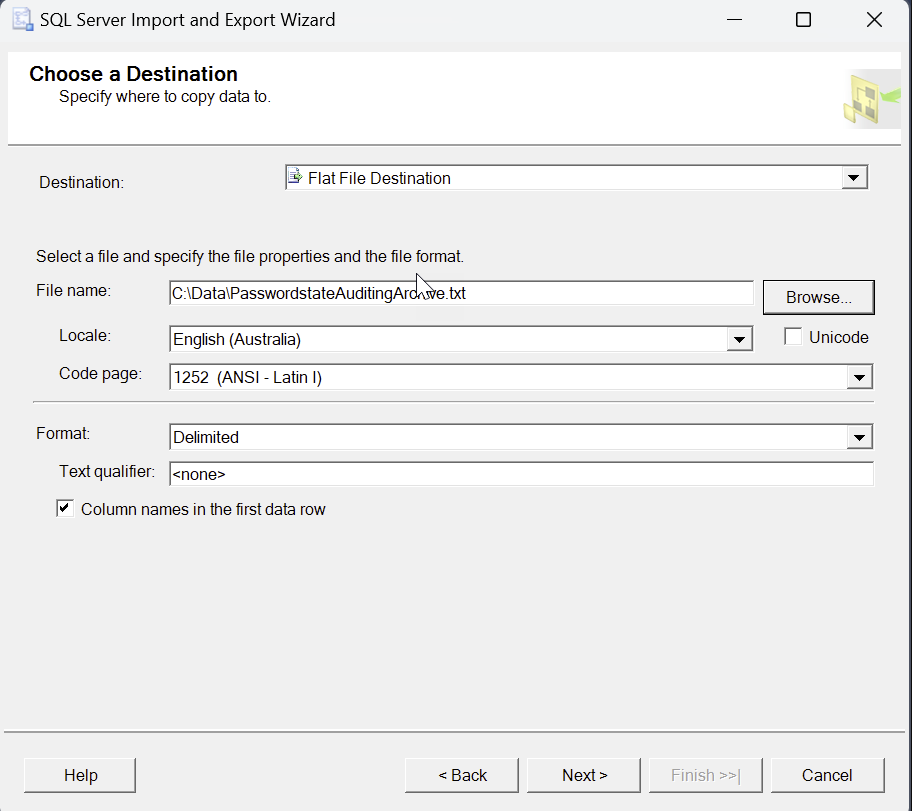Viewport: 912px width, 811px height.
Task: Enable the Unicode checkbox
Action: [793, 337]
